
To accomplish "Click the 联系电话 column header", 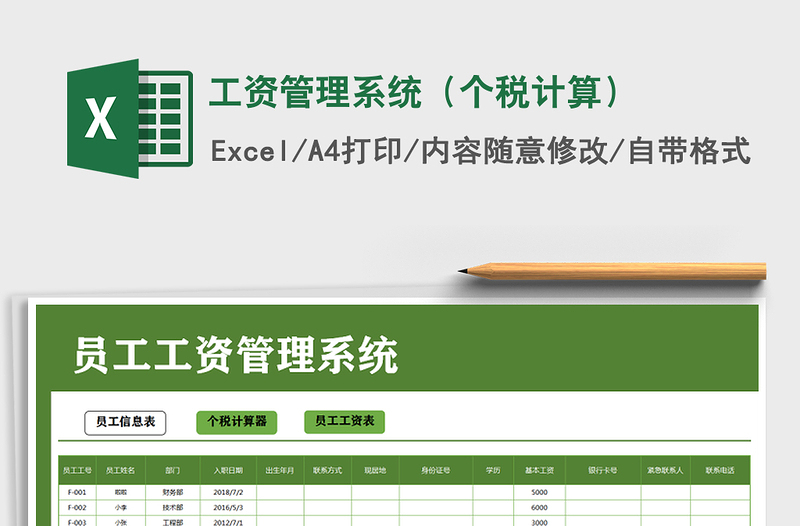I will [x=720, y=470].
